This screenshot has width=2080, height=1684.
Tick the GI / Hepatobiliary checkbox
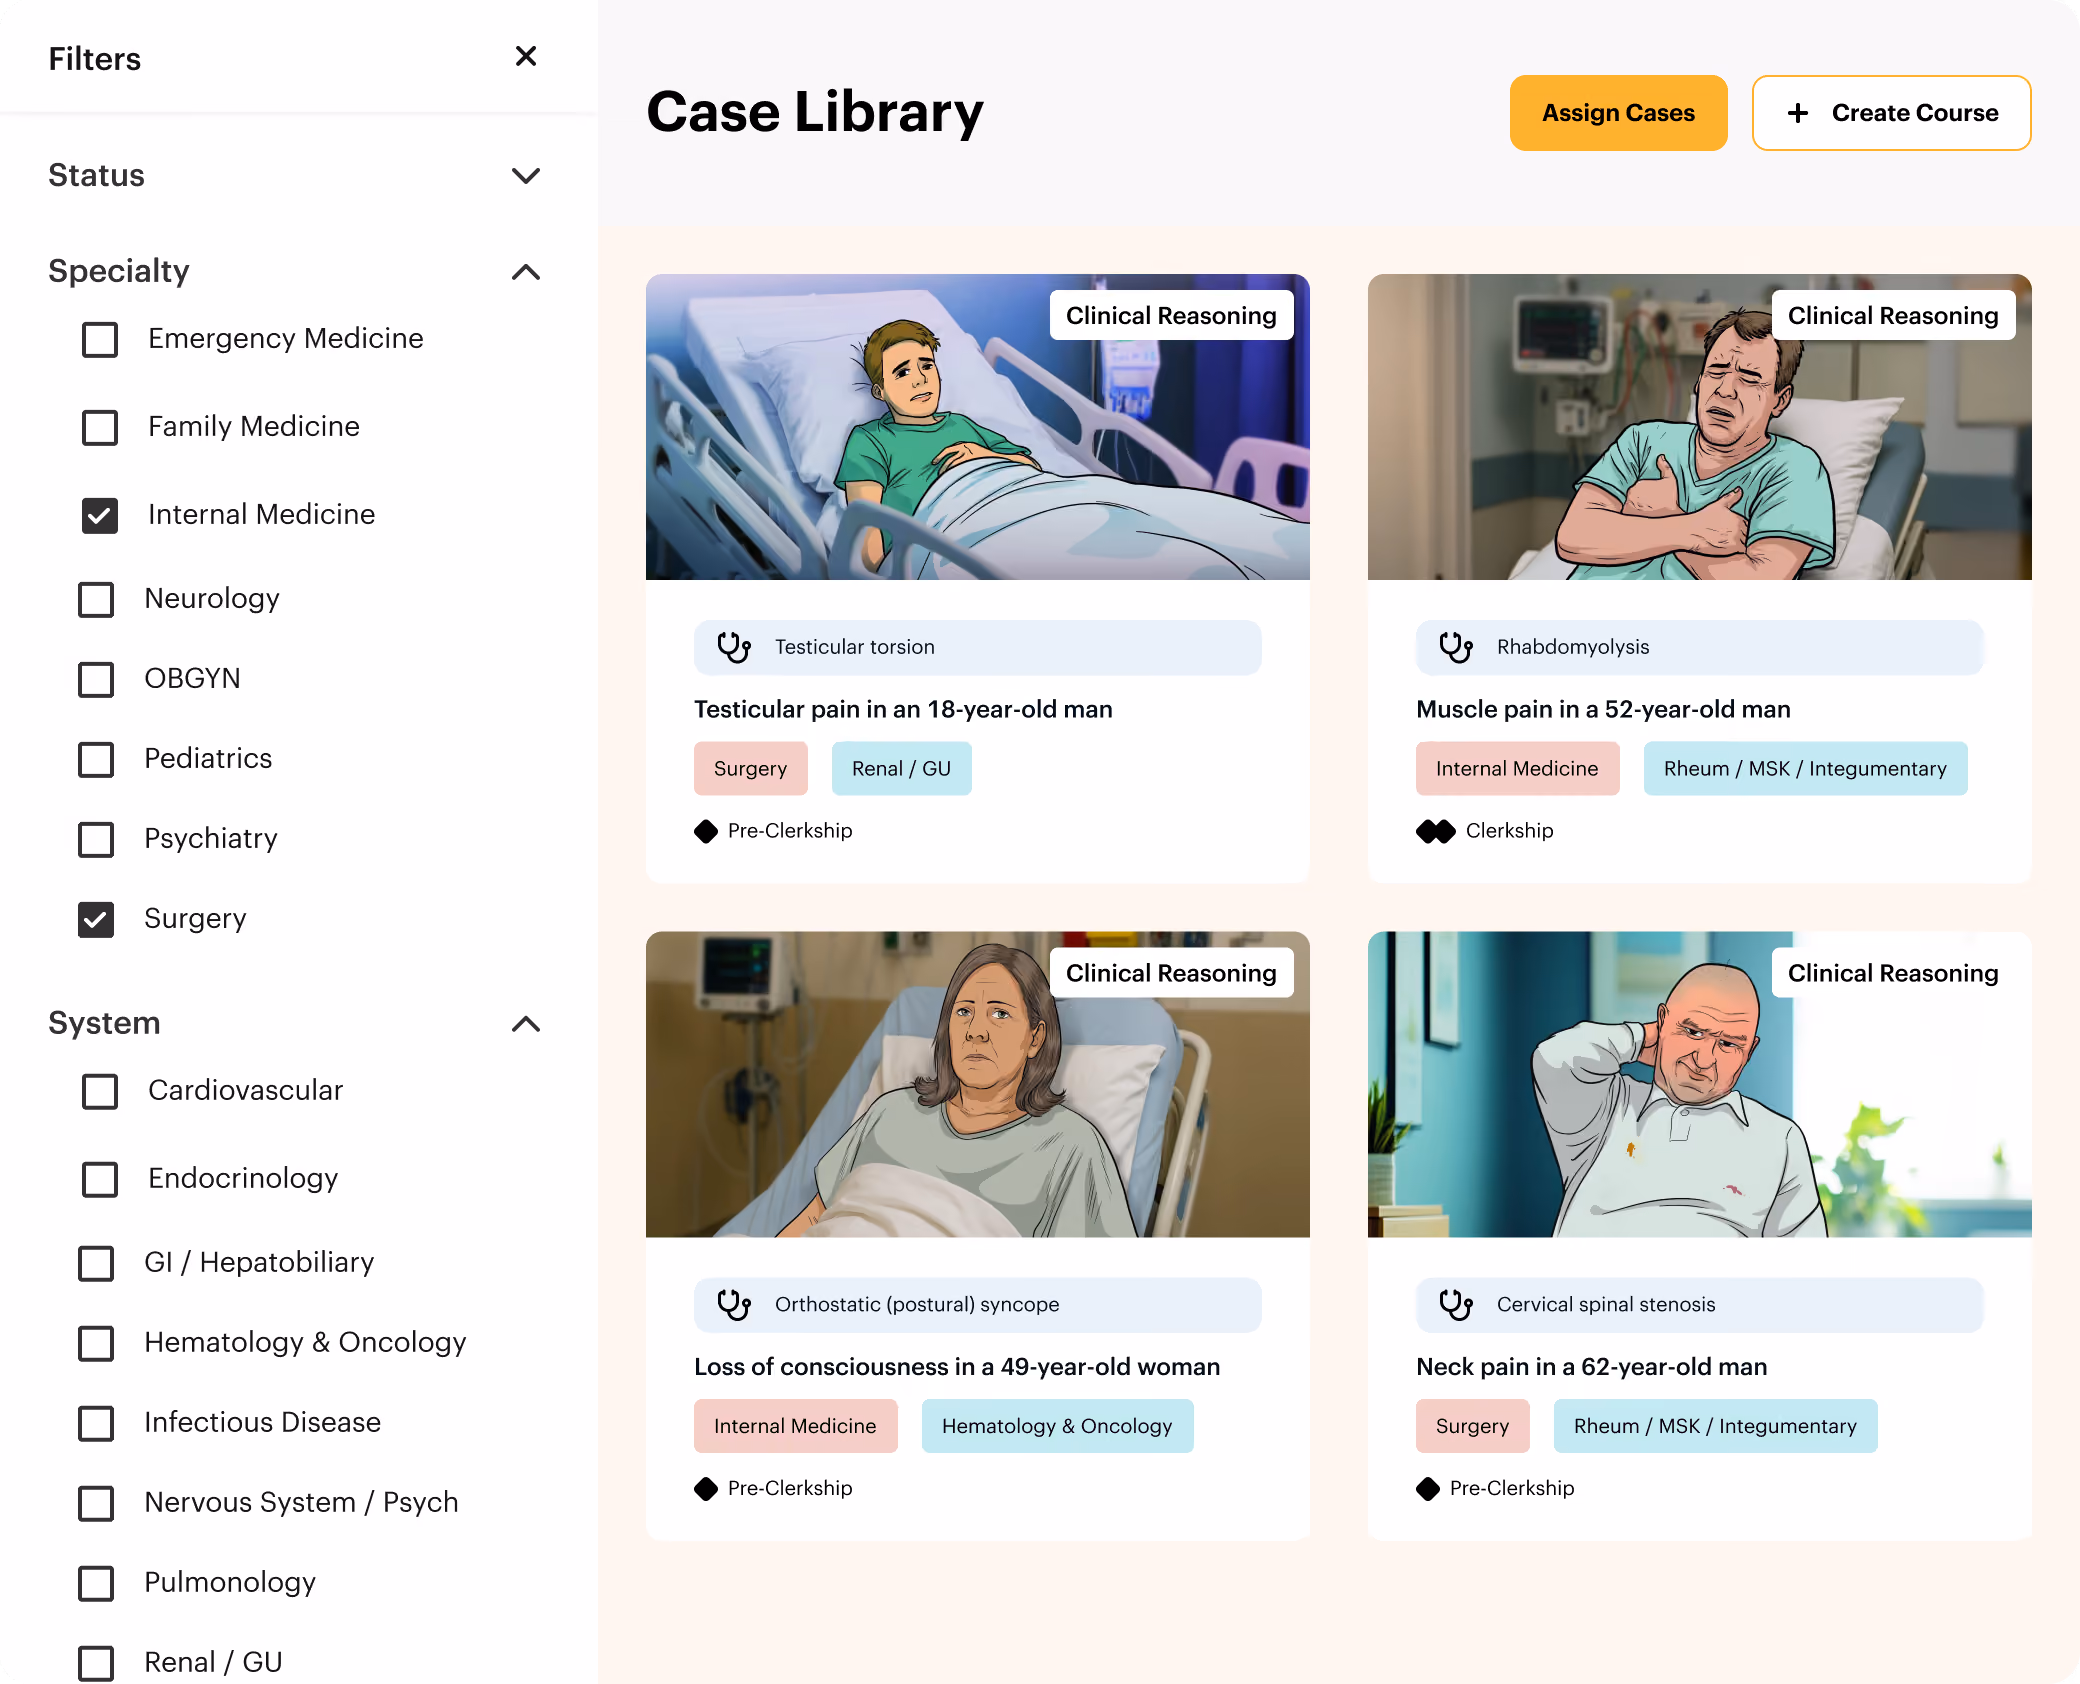pos(96,1264)
